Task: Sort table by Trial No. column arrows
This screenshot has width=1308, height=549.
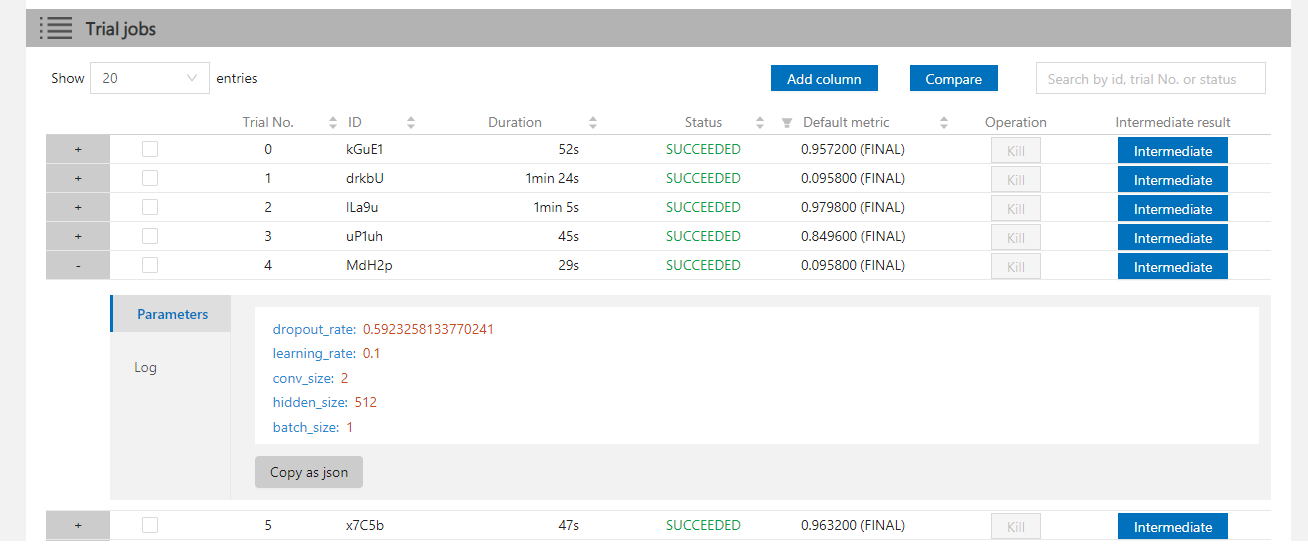Action: point(333,123)
